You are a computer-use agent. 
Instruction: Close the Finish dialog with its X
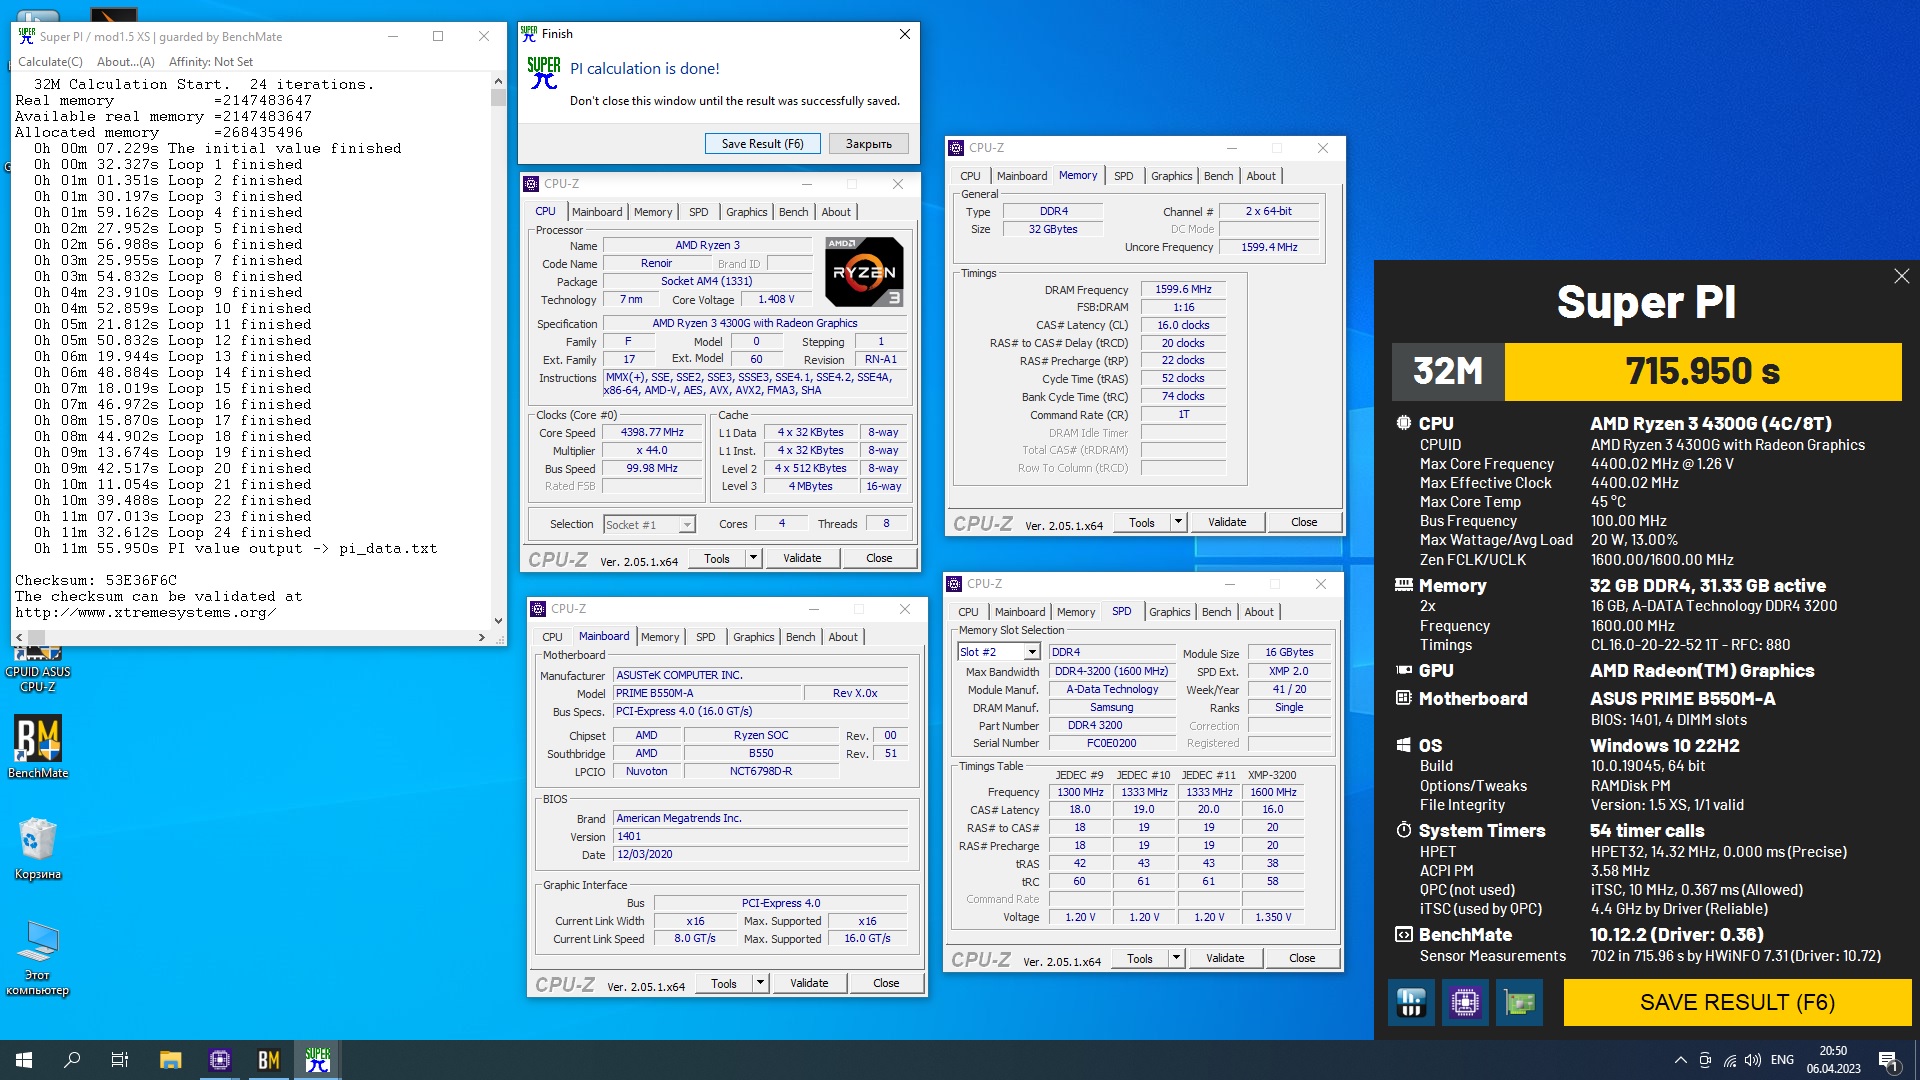[x=904, y=34]
